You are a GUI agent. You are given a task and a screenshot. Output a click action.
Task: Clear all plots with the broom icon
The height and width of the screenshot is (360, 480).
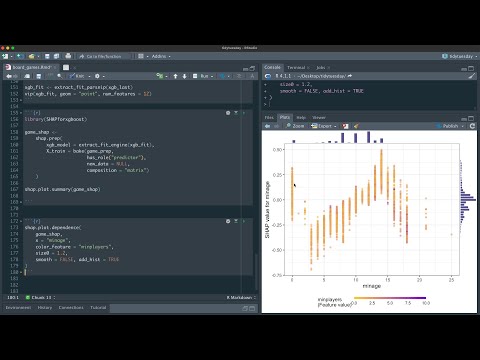356,126
